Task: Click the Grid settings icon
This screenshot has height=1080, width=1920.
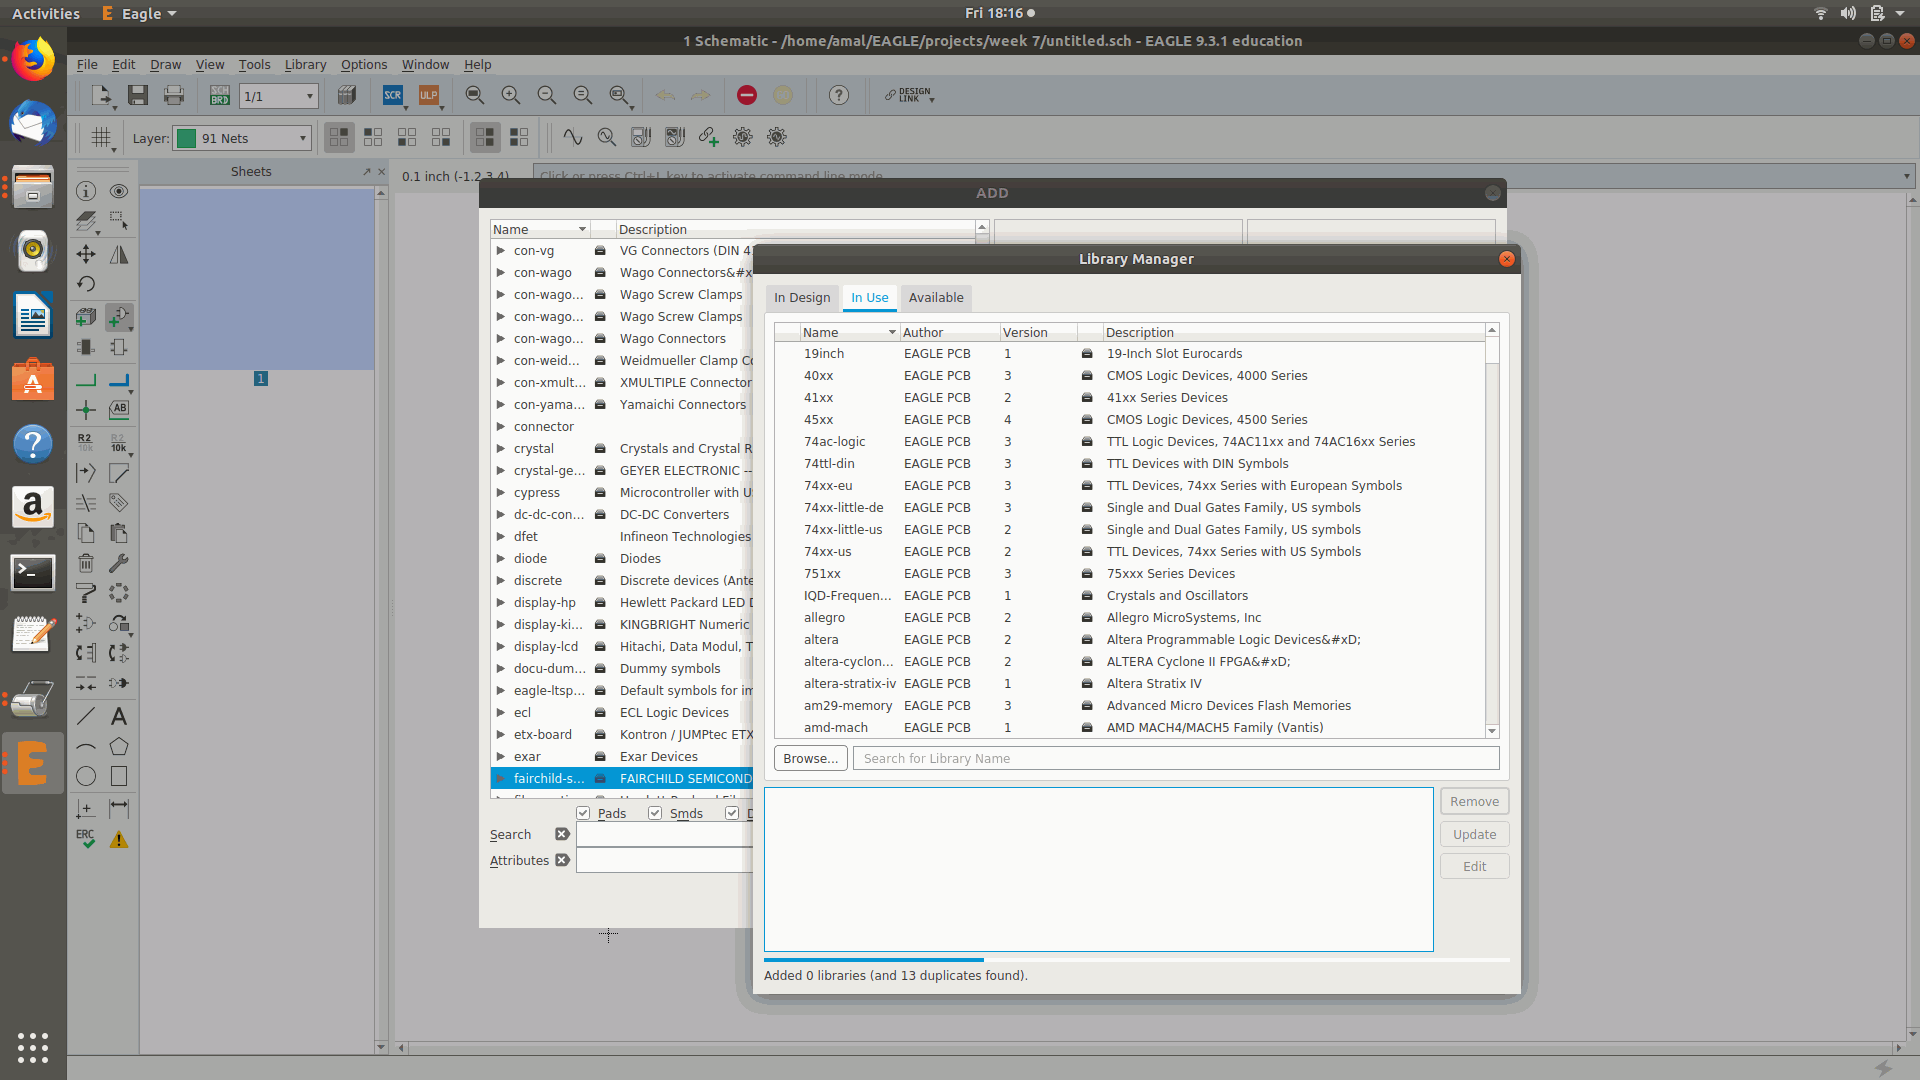Action: 101,138
